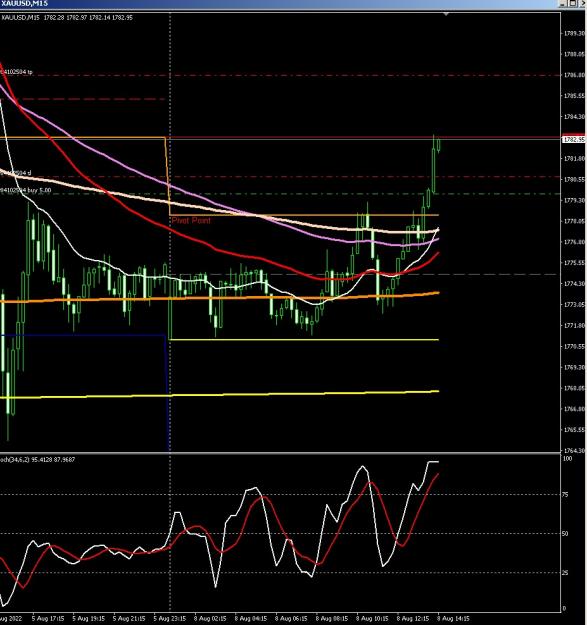Select the take profit order line label
The width and height of the screenshot is (587, 625).
click(x=16, y=72)
